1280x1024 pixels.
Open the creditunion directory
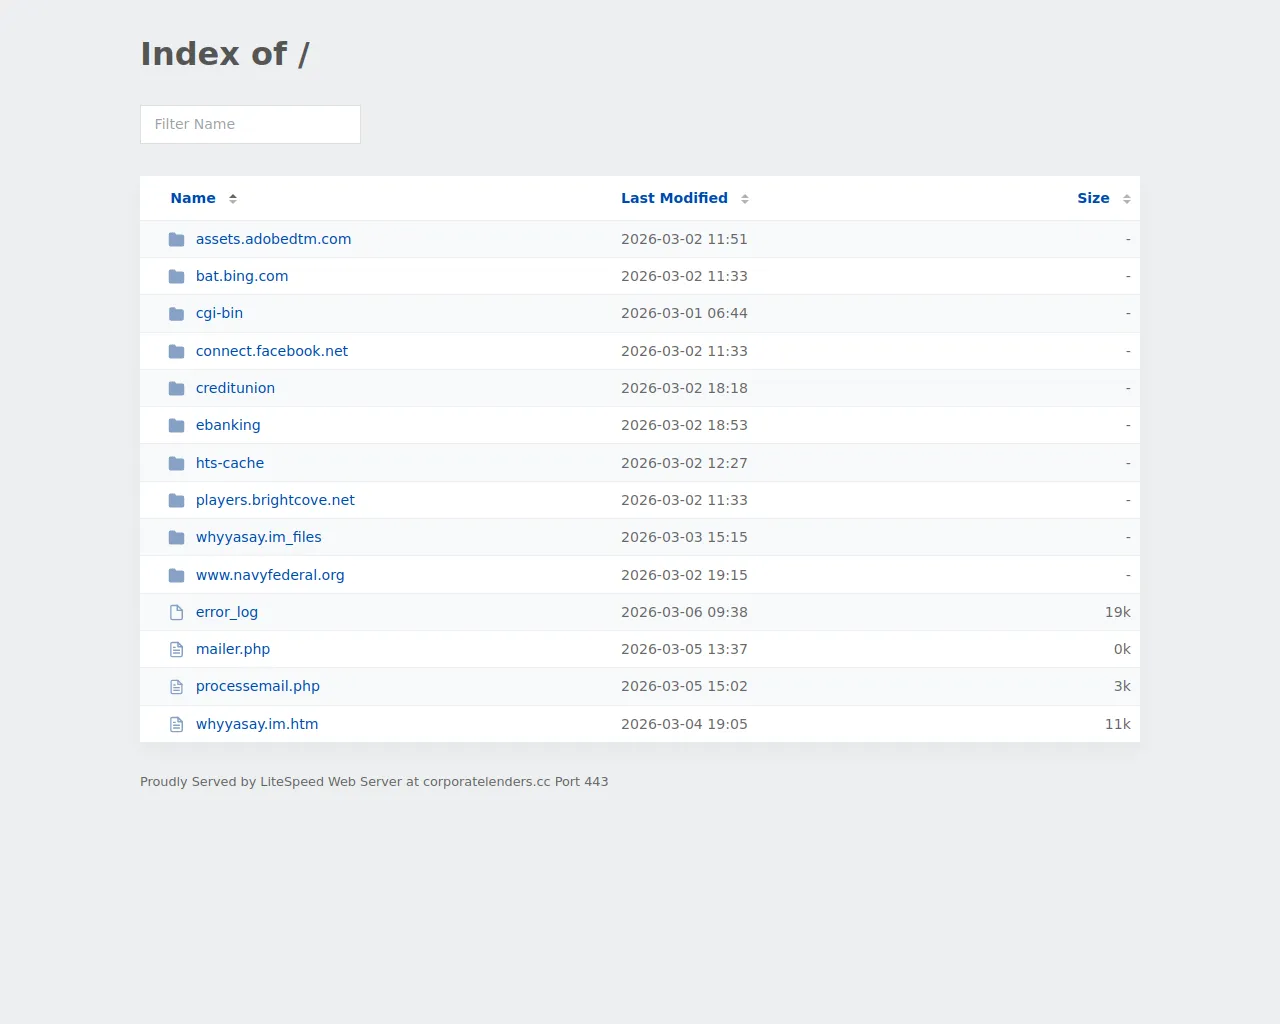pyautogui.click(x=235, y=388)
